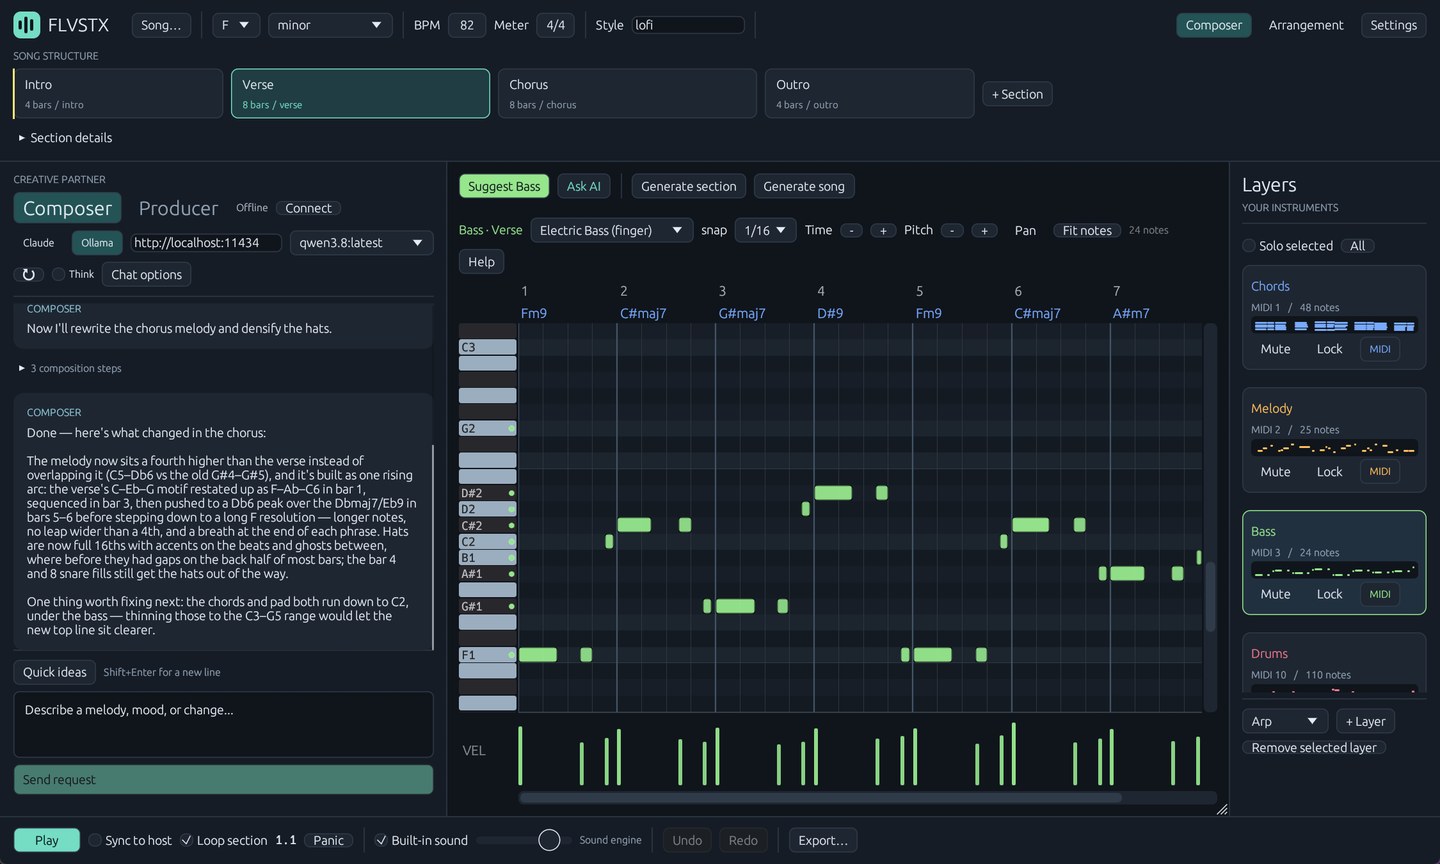This screenshot has height=864, width=1440.
Task: Expand Section details
Action: point(64,138)
